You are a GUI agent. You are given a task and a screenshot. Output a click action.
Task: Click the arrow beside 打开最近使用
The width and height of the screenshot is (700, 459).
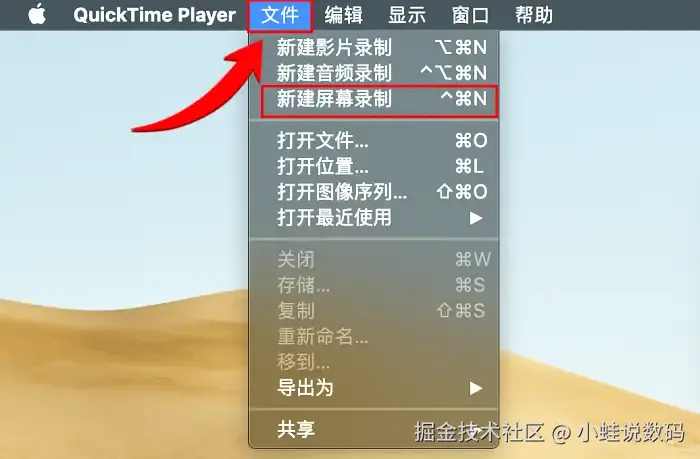click(476, 218)
